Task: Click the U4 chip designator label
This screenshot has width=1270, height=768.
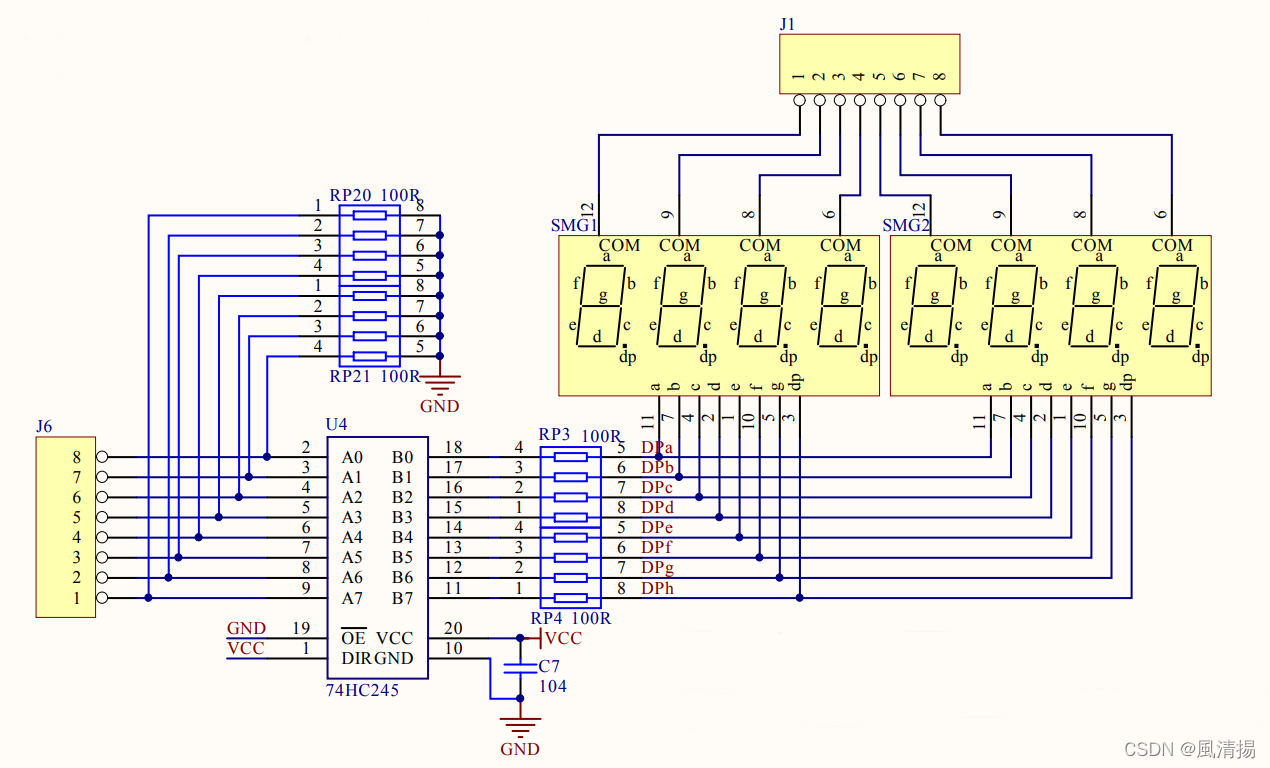Action: tap(336, 425)
